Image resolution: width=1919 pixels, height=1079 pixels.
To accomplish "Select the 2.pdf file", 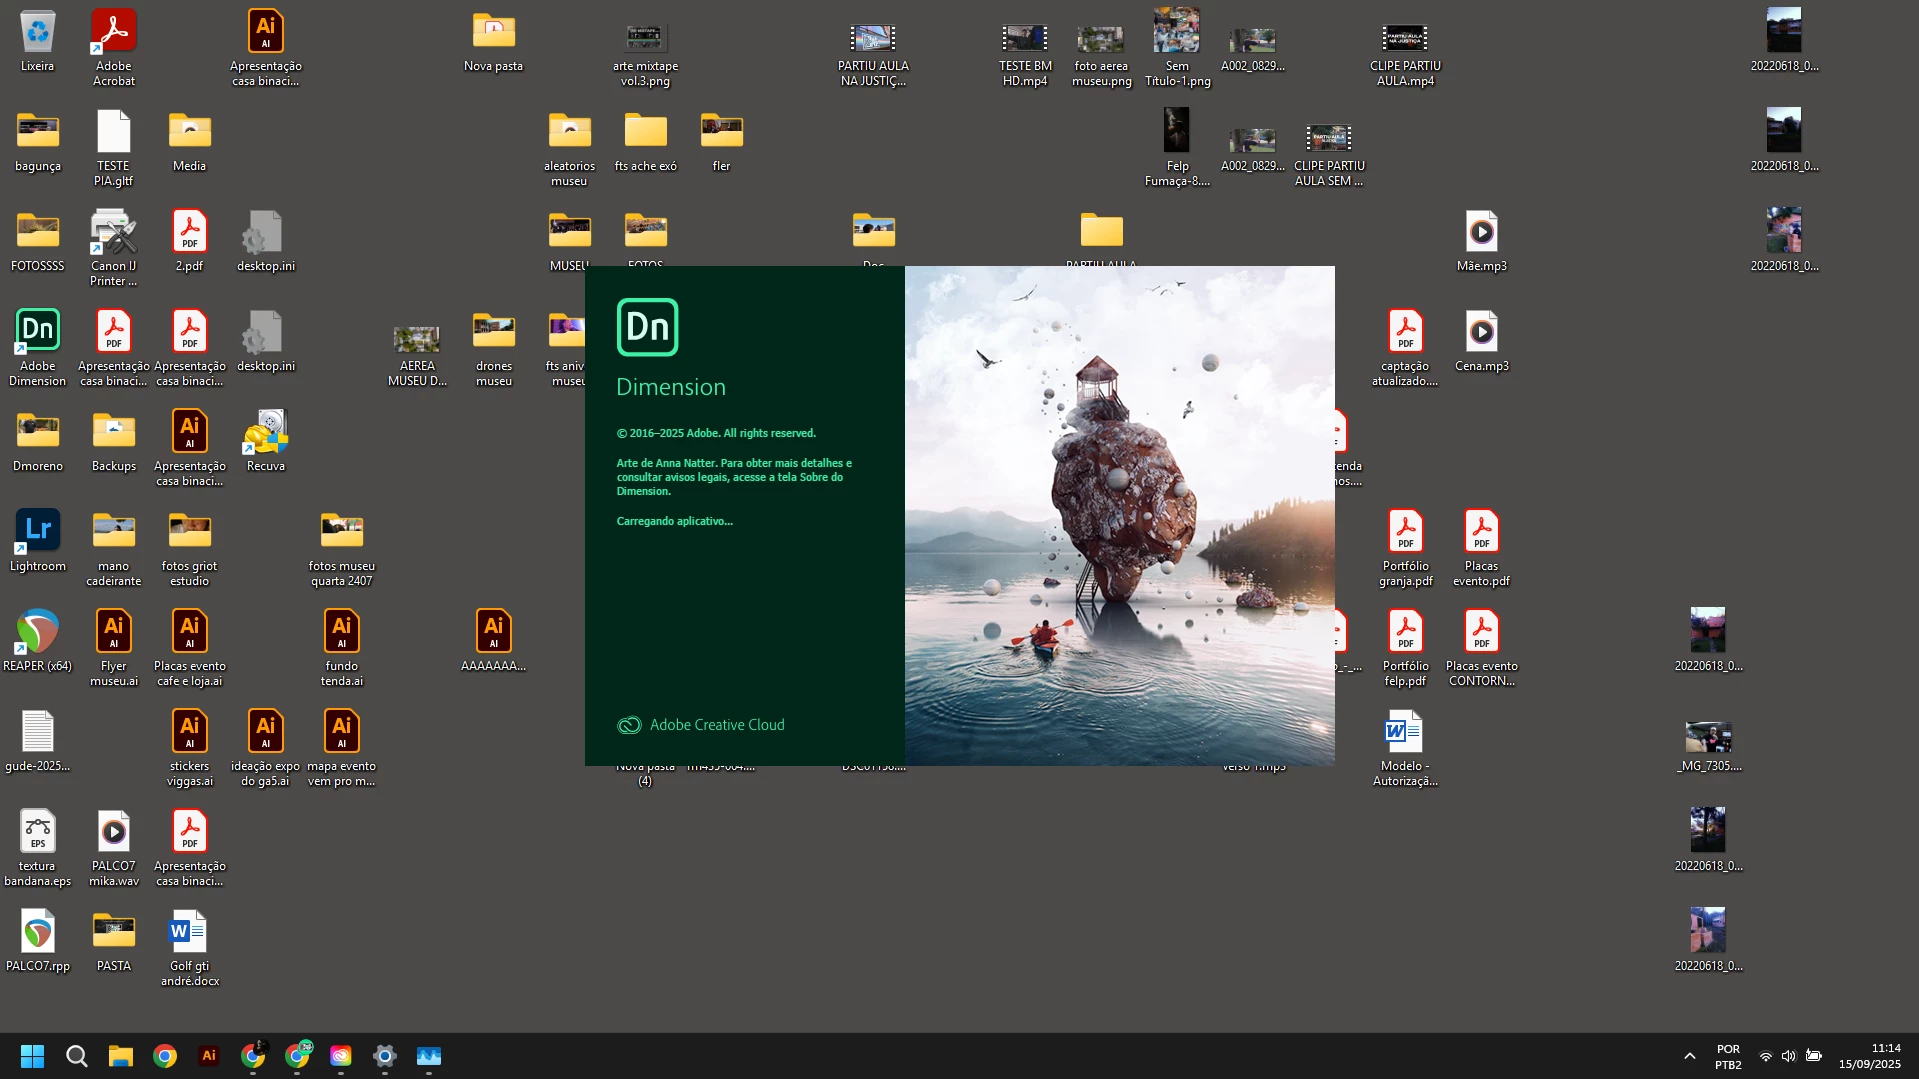I will coord(190,241).
